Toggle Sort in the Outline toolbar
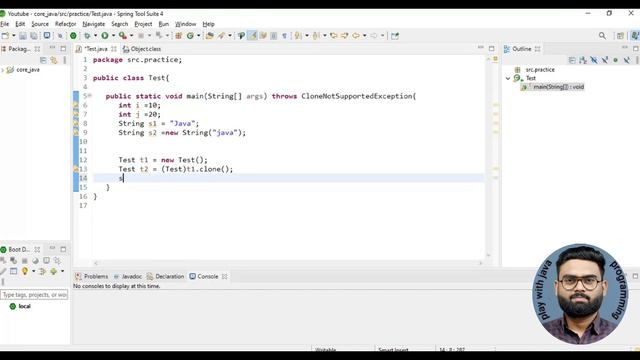The height and width of the screenshot is (360, 640). (x=583, y=60)
